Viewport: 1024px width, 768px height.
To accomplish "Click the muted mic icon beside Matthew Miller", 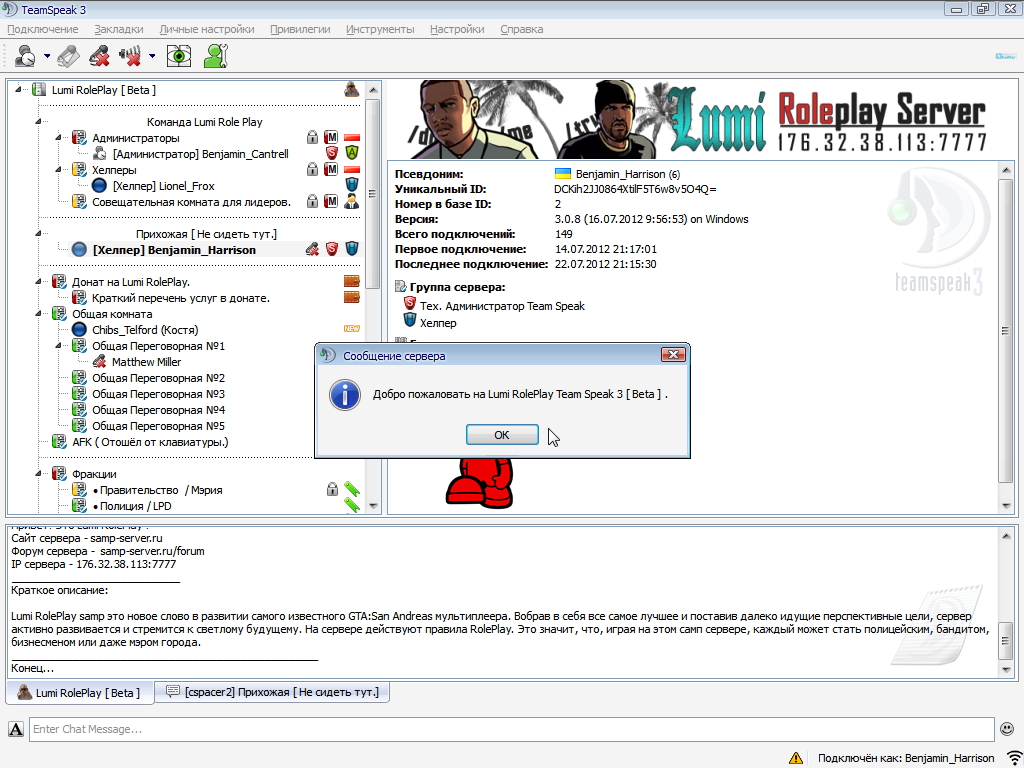I will [x=99, y=361].
